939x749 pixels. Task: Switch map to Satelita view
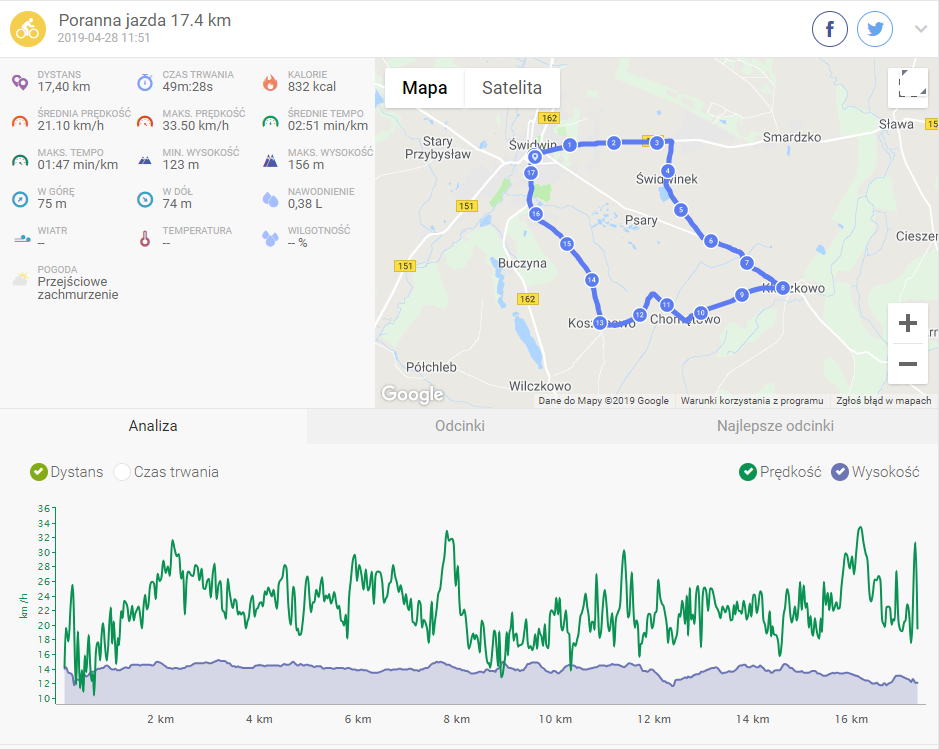coord(512,88)
